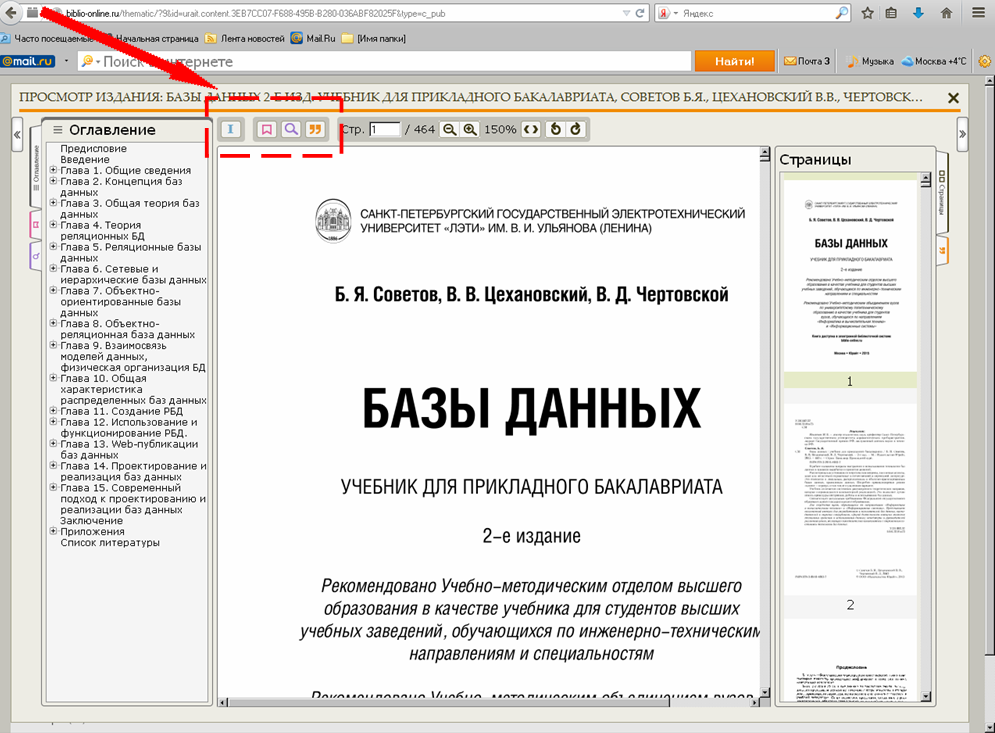Create a citation with orange quote icon

tap(315, 129)
